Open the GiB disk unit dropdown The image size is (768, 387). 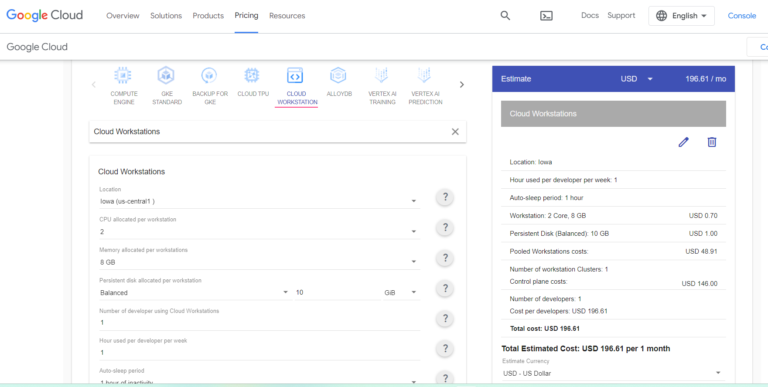point(401,292)
